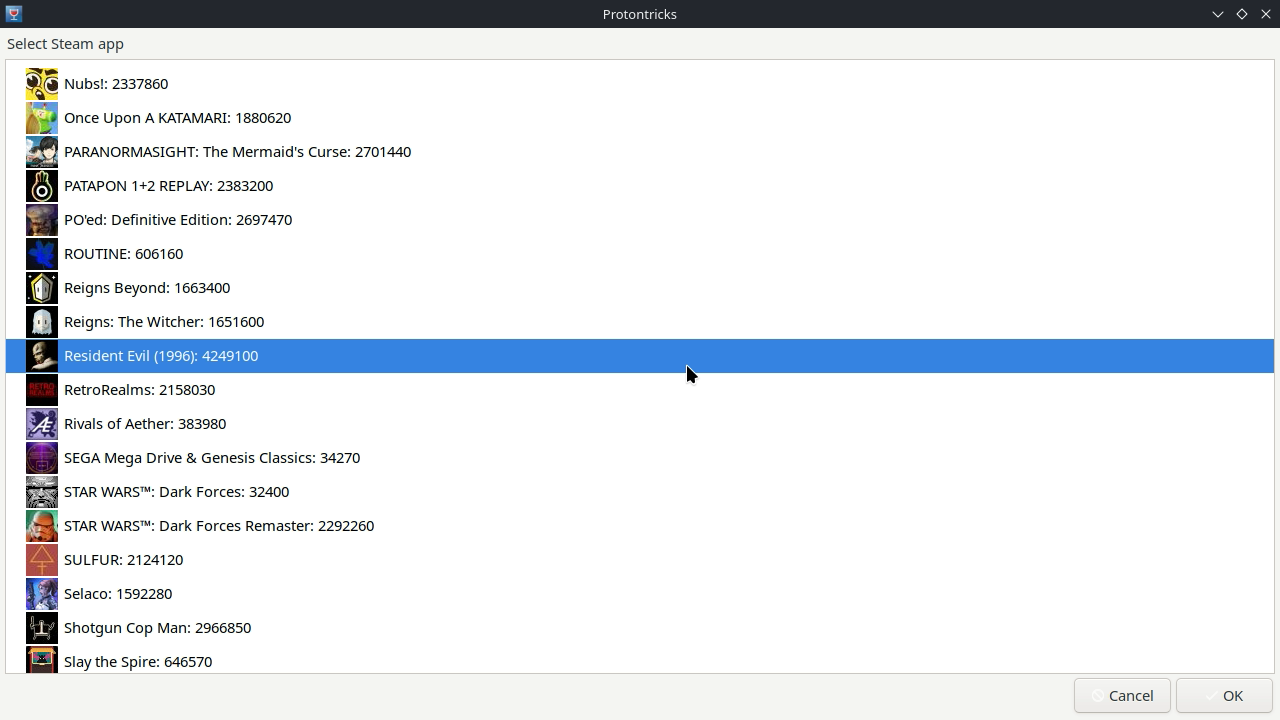Viewport: 1280px width, 720px height.
Task: Pick SEGA Mega Drive & Genesis Classics
Action: click(212, 458)
